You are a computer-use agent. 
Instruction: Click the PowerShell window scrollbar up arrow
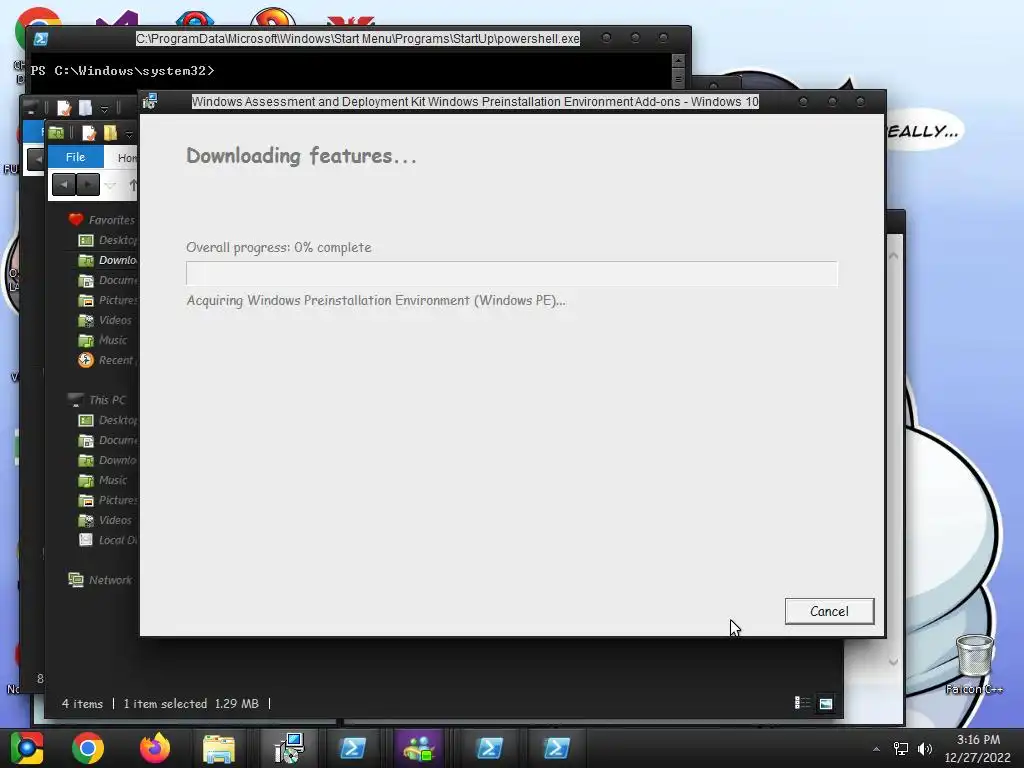pos(678,61)
